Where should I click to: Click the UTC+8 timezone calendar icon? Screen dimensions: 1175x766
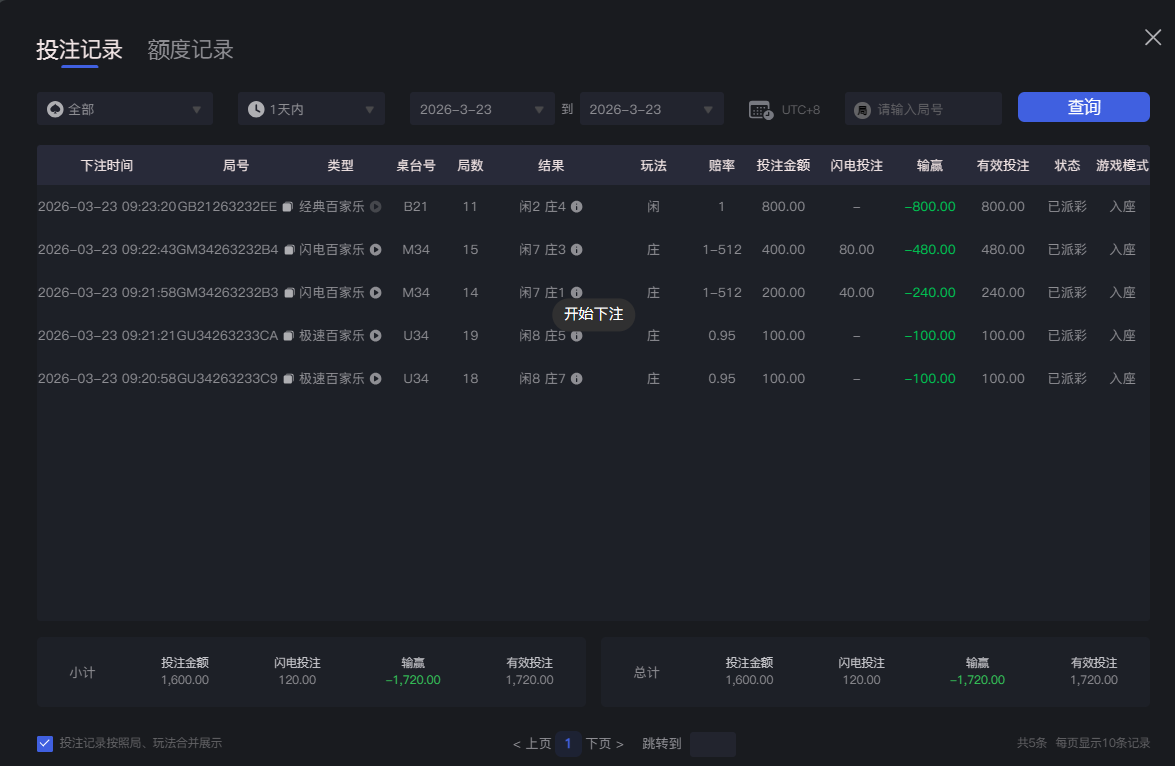click(760, 107)
